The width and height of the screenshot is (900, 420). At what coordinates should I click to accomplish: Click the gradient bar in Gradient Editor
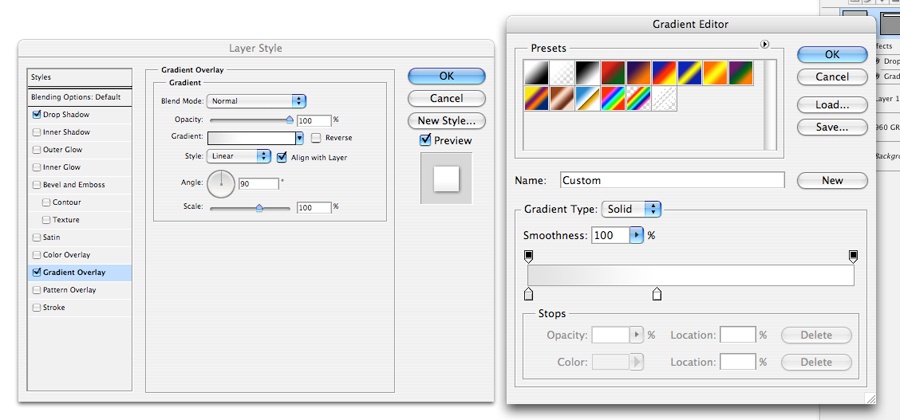(x=690, y=275)
